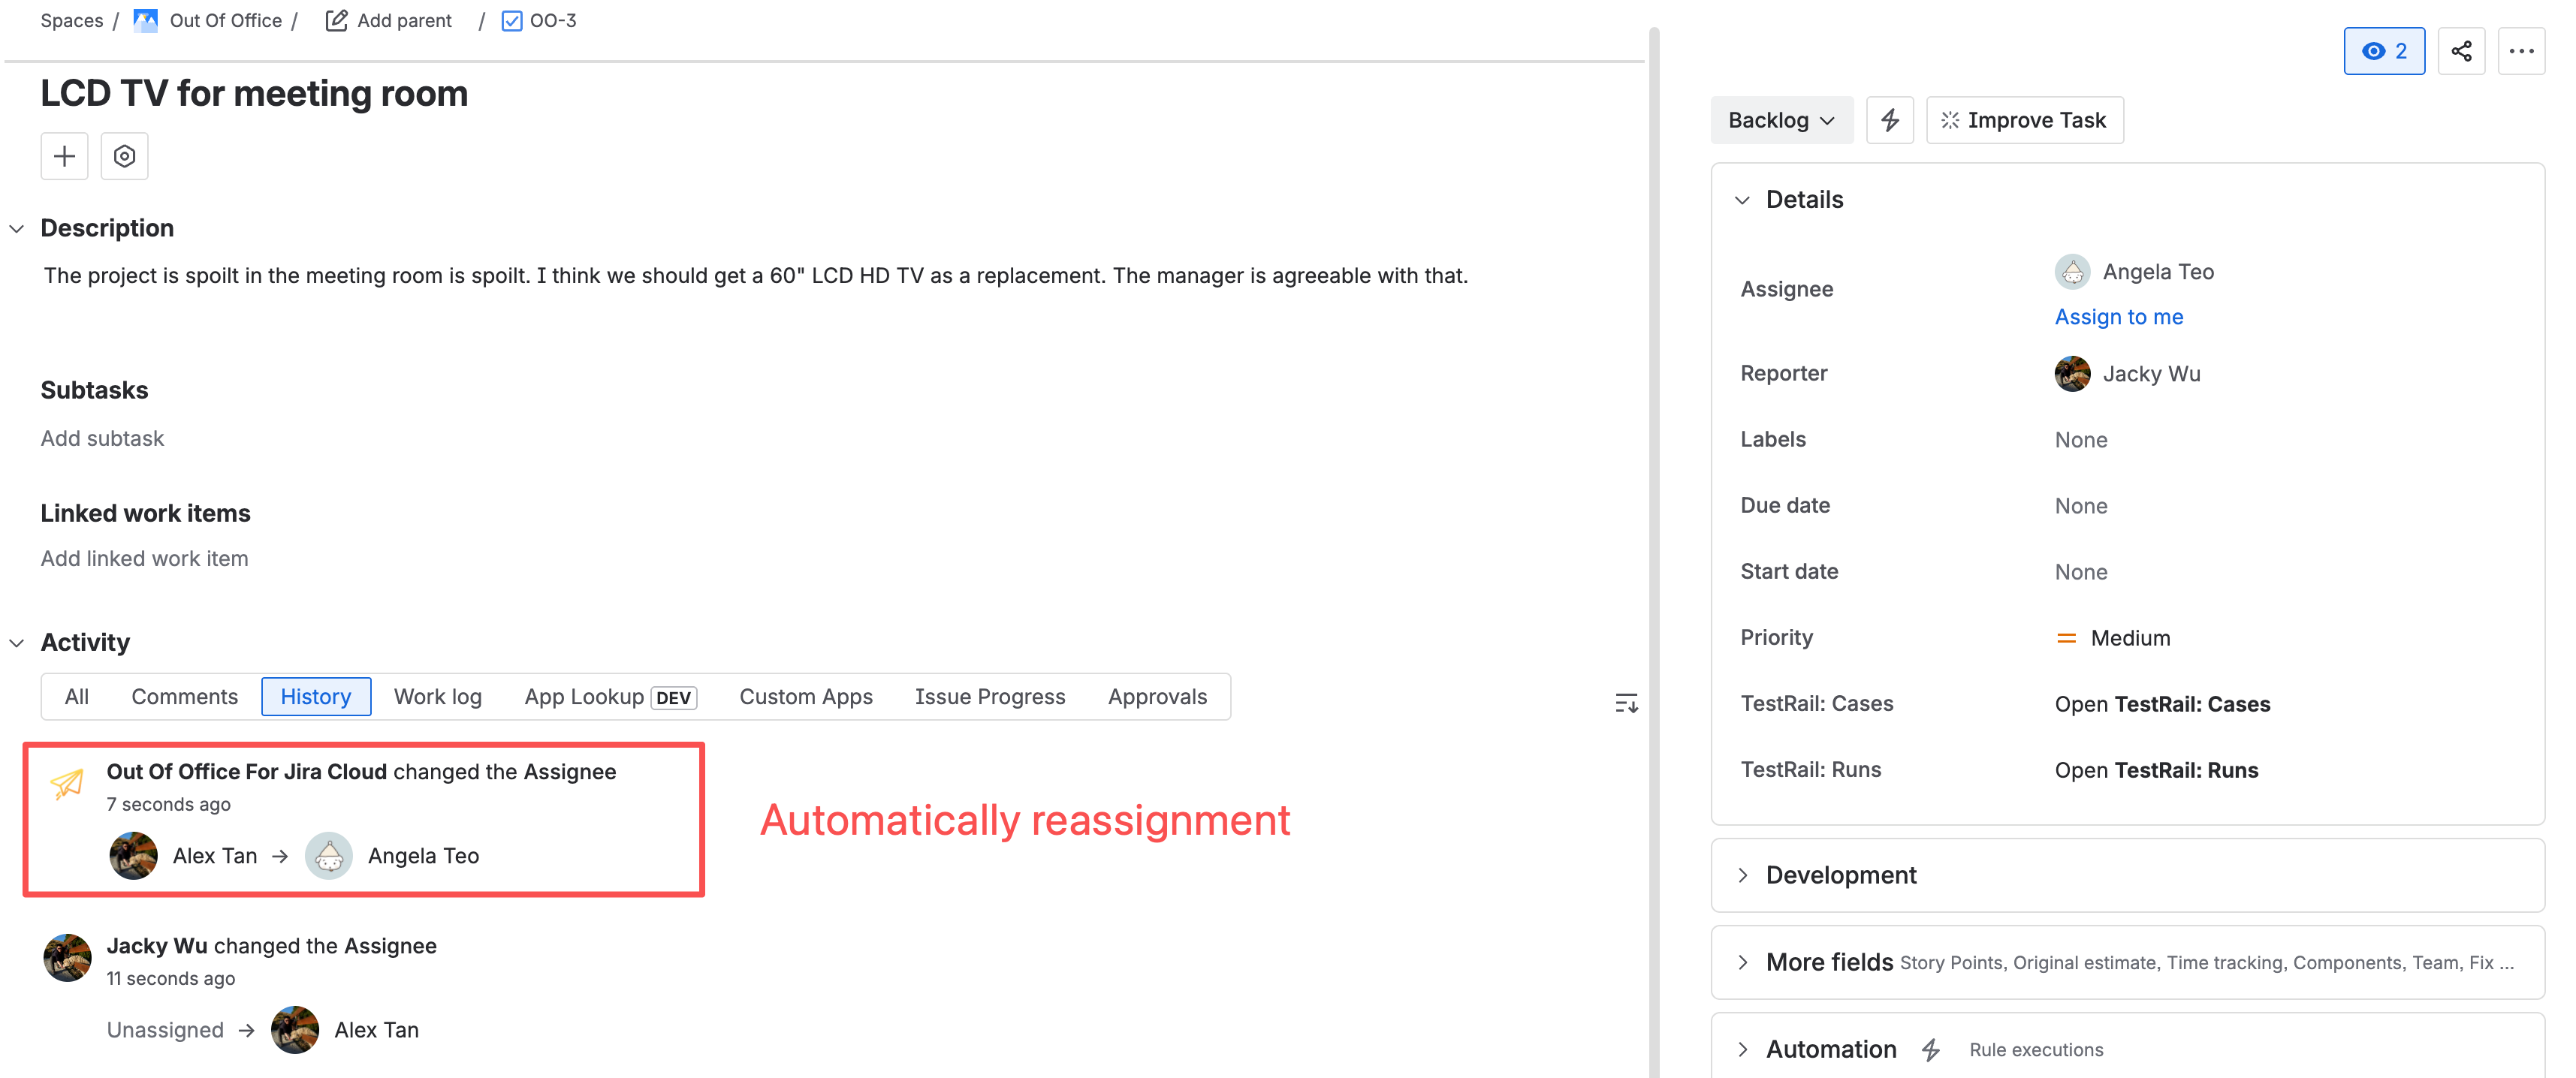2576x1078 pixels.
Task: Click the OO-3 task checkbox icon
Action: click(x=512, y=20)
